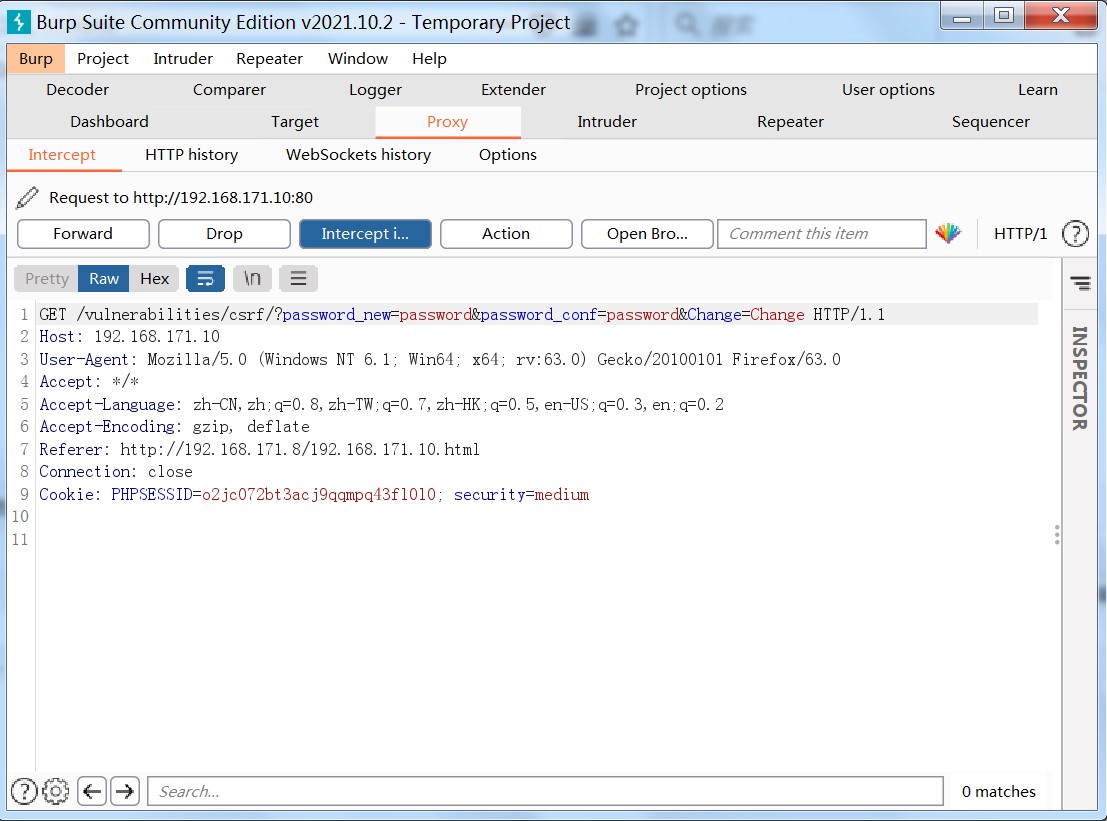Switch message view to Raw
The image size is (1107, 821).
coord(104,279)
